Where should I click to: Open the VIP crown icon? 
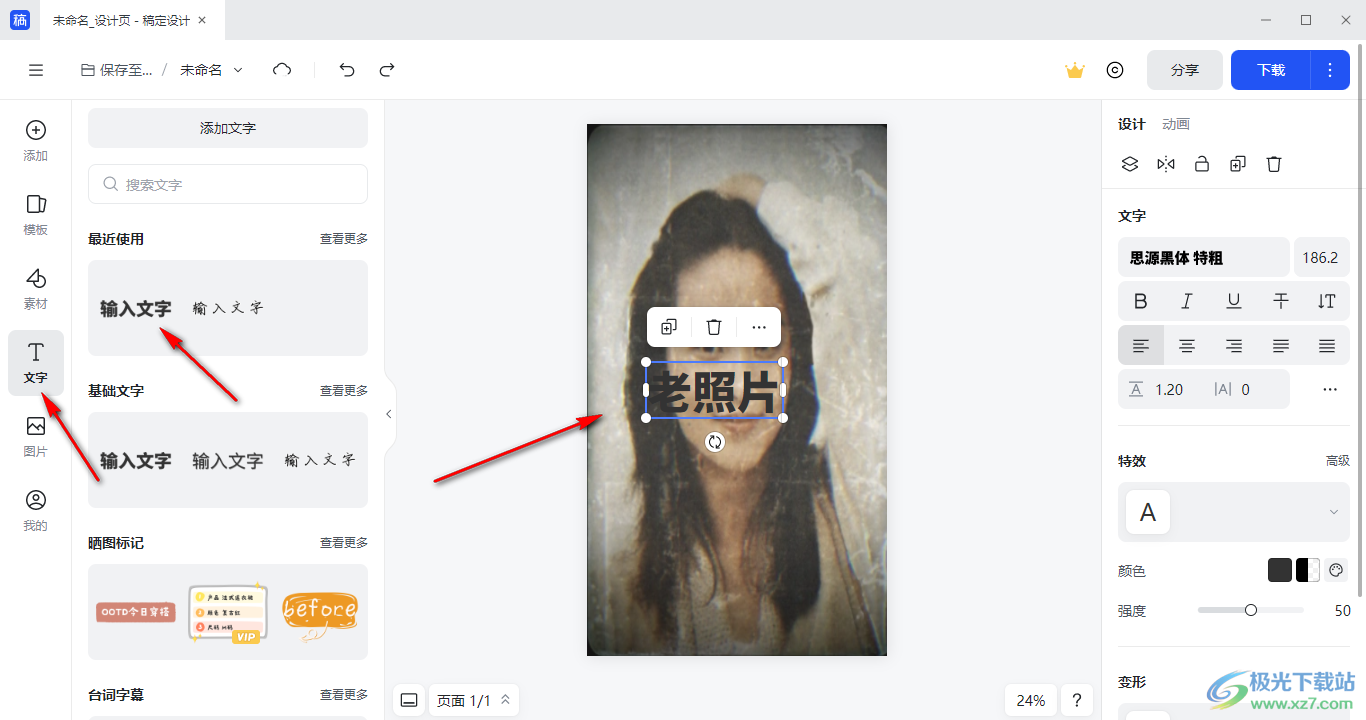(x=1075, y=70)
